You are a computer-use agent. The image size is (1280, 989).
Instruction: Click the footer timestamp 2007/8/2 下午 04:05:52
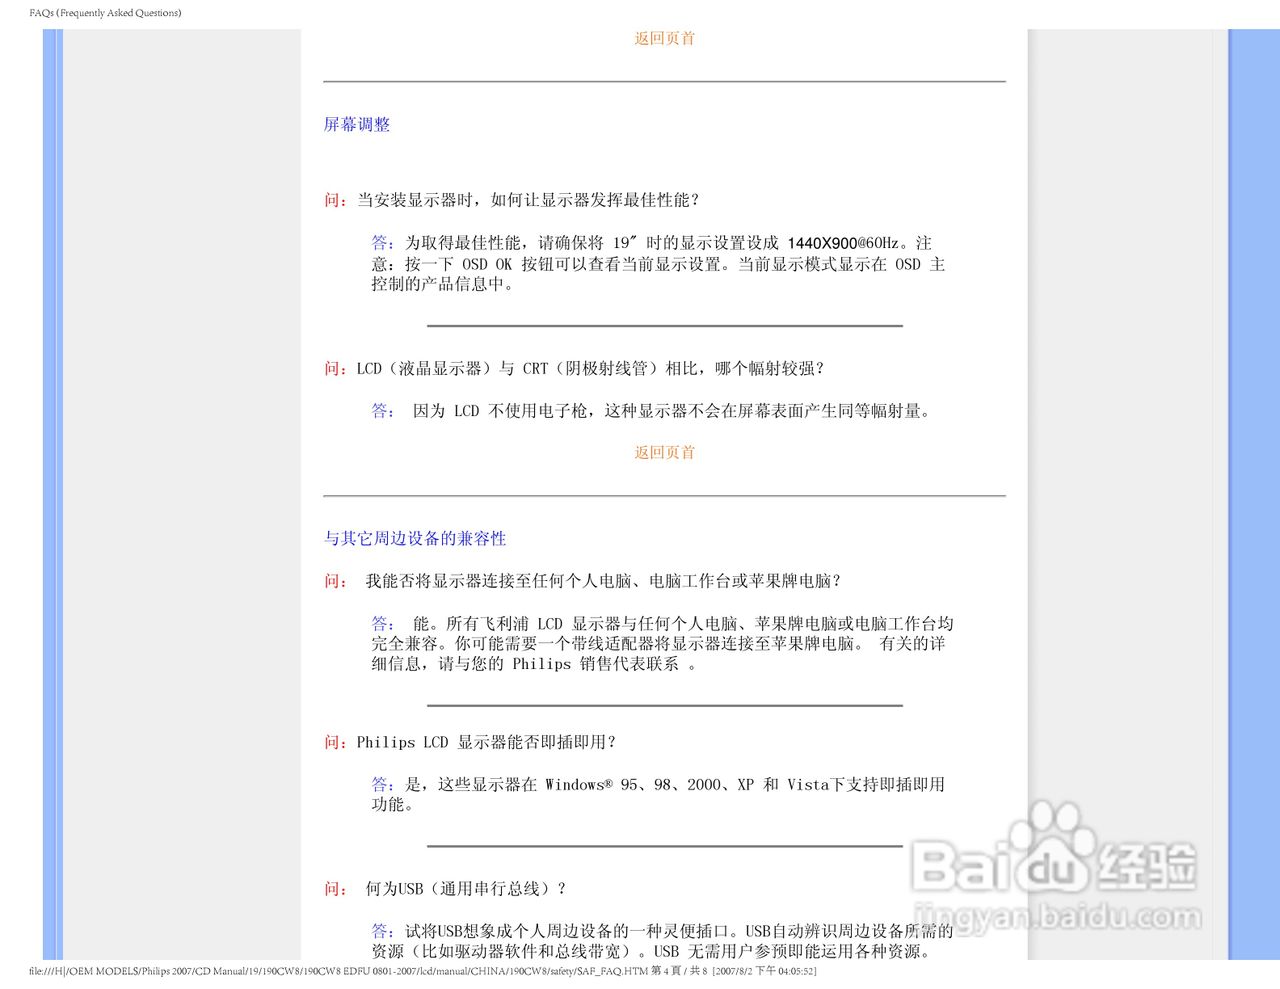[x=765, y=971]
